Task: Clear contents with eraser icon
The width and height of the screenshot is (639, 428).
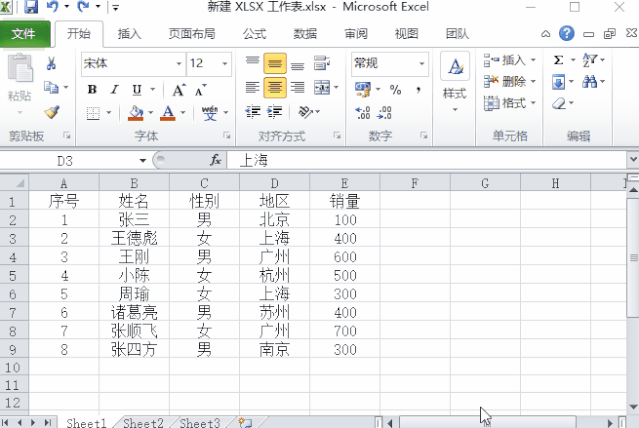Action: point(559,104)
